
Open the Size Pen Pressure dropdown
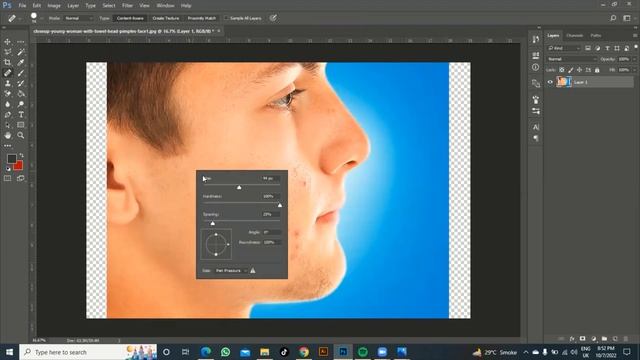[x=231, y=271]
